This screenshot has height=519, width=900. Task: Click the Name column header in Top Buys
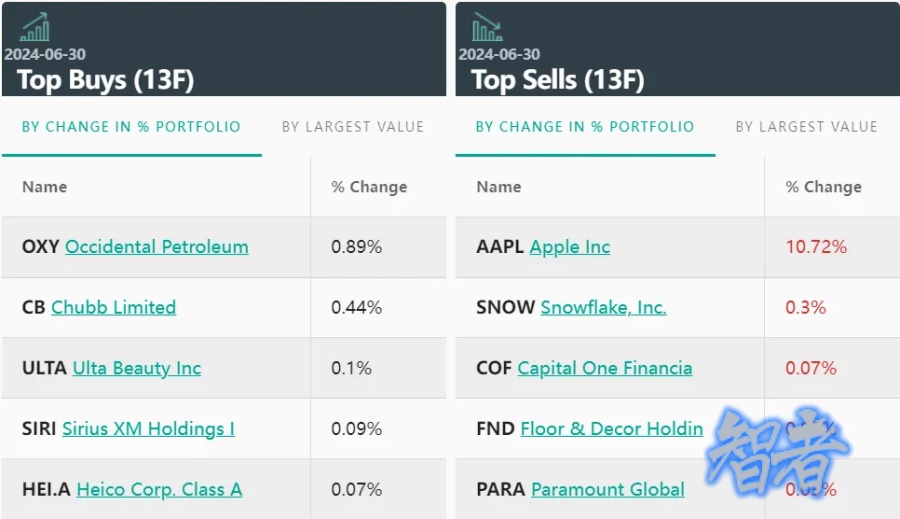(45, 187)
